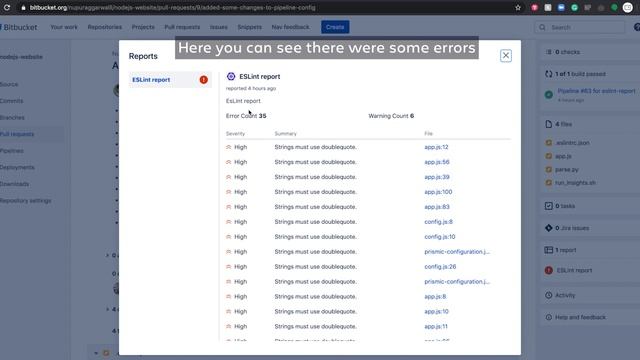Open the run_insights.sh changed file
Image resolution: width=640 pixels, height=360 pixels.
tap(575, 183)
